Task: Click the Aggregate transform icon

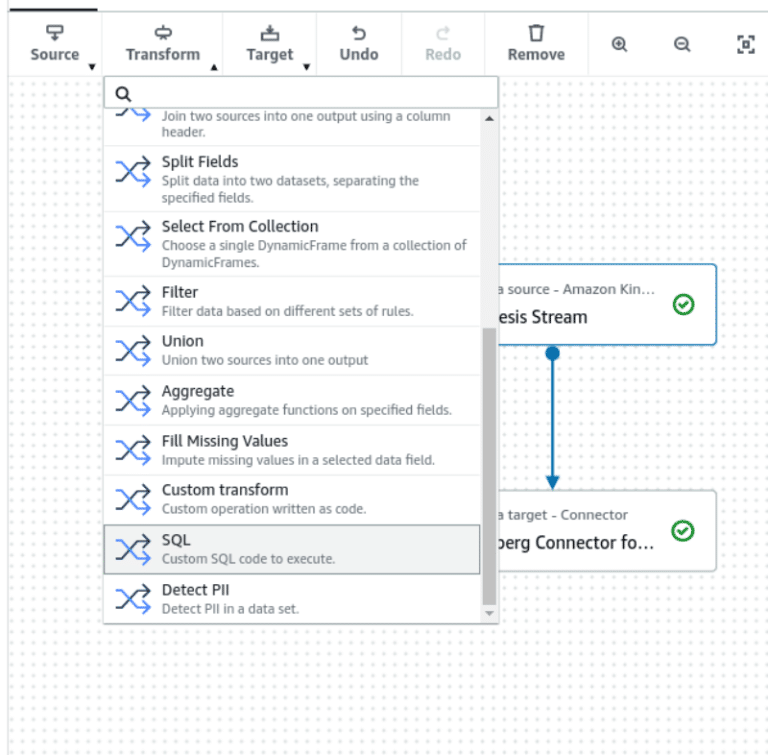Action: pyautogui.click(x=133, y=400)
